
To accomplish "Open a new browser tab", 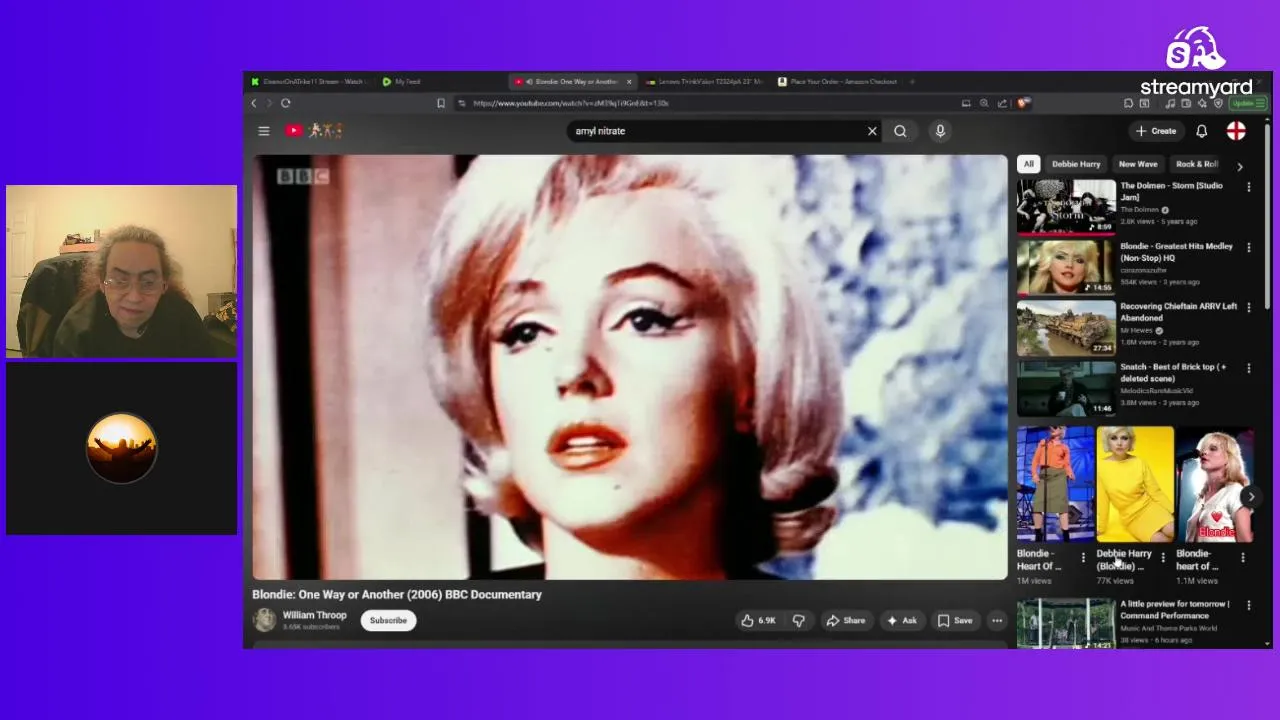I will (x=912, y=82).
